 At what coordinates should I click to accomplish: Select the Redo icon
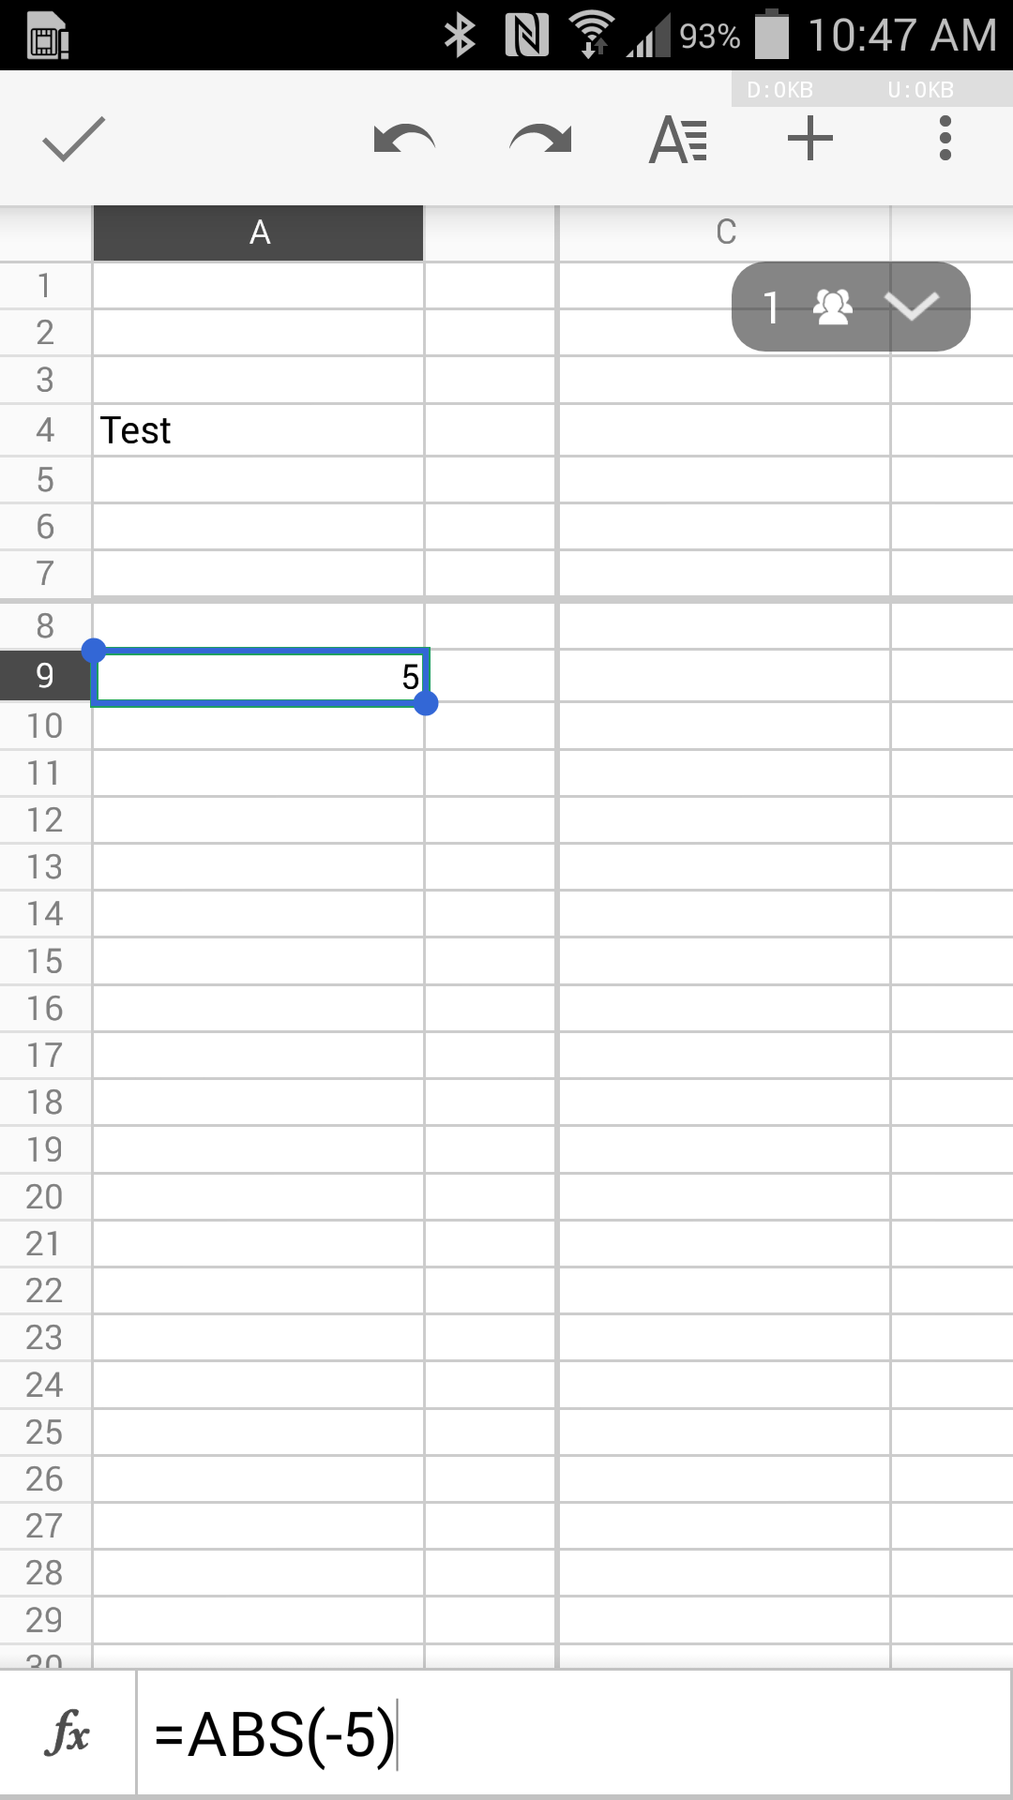click(539, 139)
